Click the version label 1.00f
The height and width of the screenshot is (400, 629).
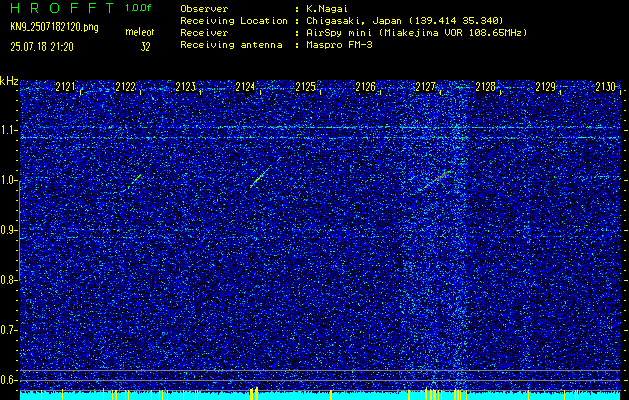click(x=138, y=8)
